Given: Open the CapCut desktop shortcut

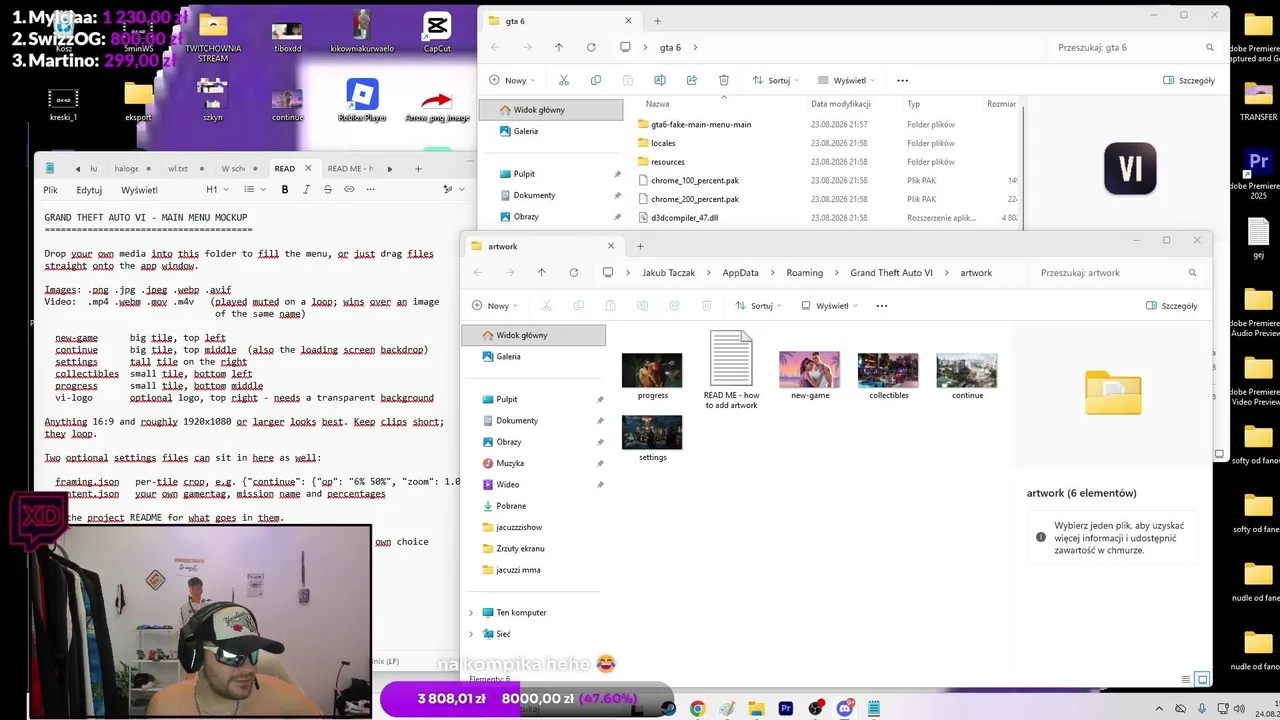Looking at the screenshot, I should pyautogui.click(x=437, y=33).
